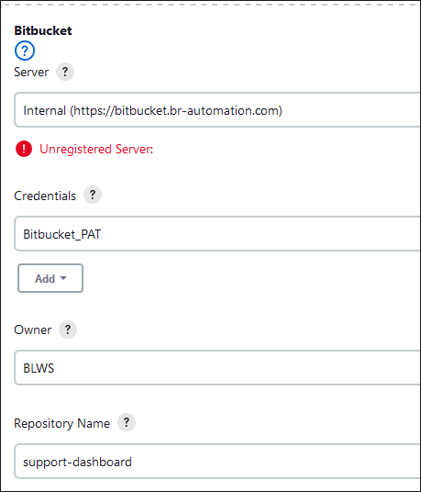The height and width of the screenshot is (492, 421).
Task: Click the Server field label
Action: 31,72
